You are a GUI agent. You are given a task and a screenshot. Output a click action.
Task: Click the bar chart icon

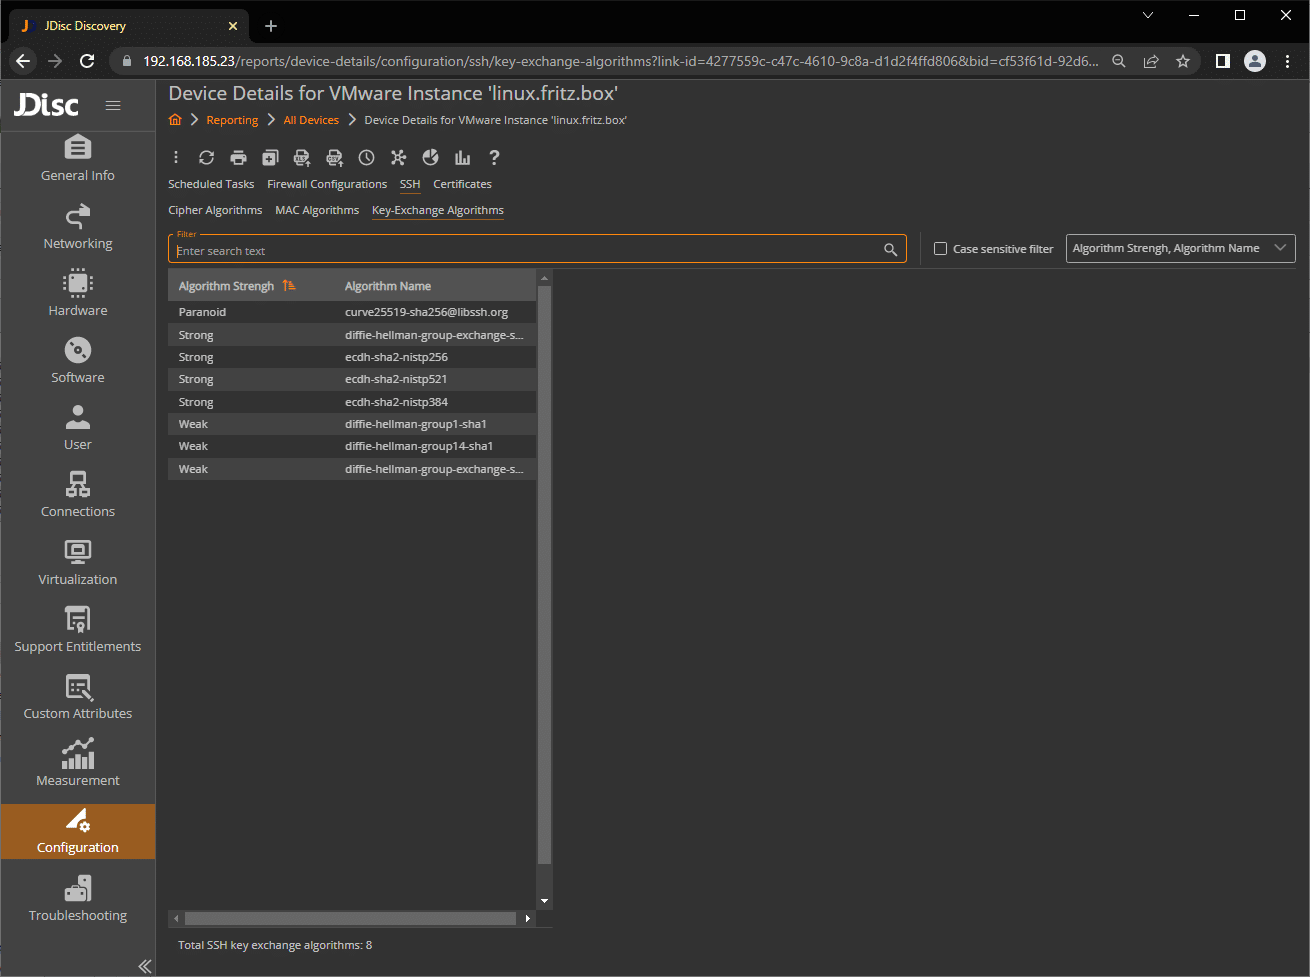[x=462, y=158]
